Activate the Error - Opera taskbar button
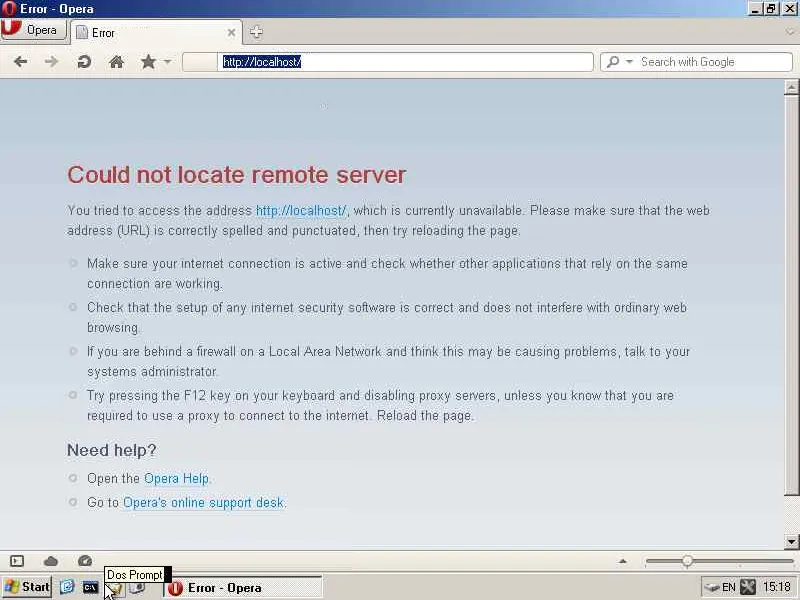 click(243, 588)
